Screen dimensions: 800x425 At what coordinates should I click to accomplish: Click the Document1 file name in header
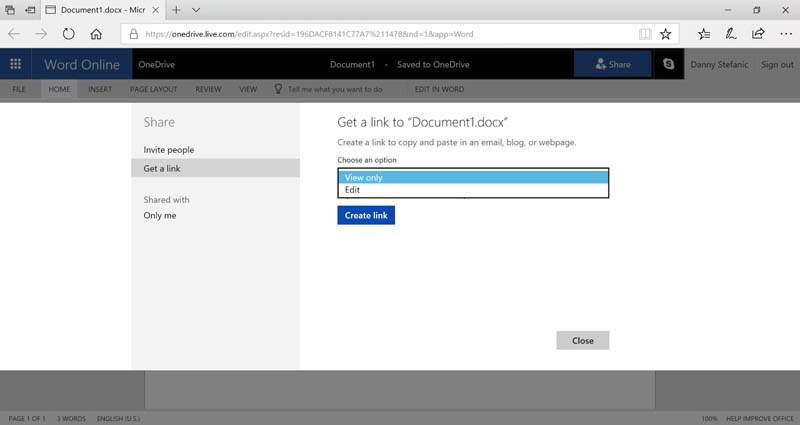(x=352, y=64)
